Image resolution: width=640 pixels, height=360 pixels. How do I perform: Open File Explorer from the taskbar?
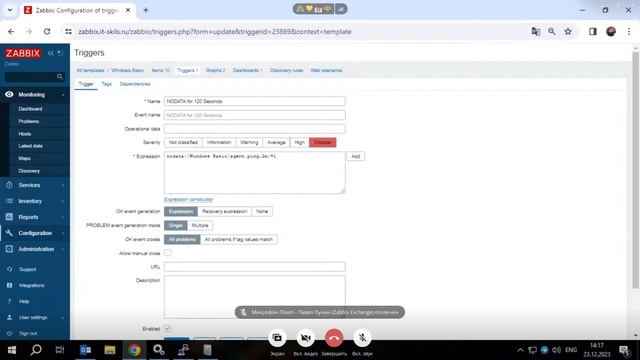point(110,350)
